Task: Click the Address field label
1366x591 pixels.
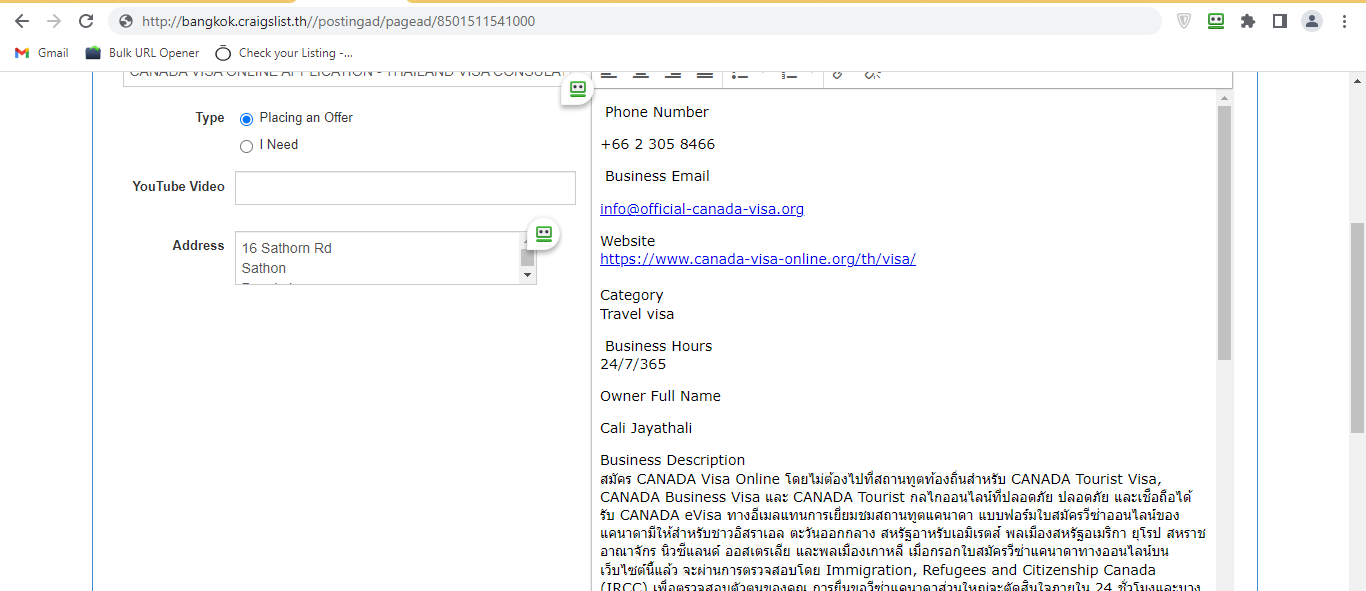Action: 198,245
